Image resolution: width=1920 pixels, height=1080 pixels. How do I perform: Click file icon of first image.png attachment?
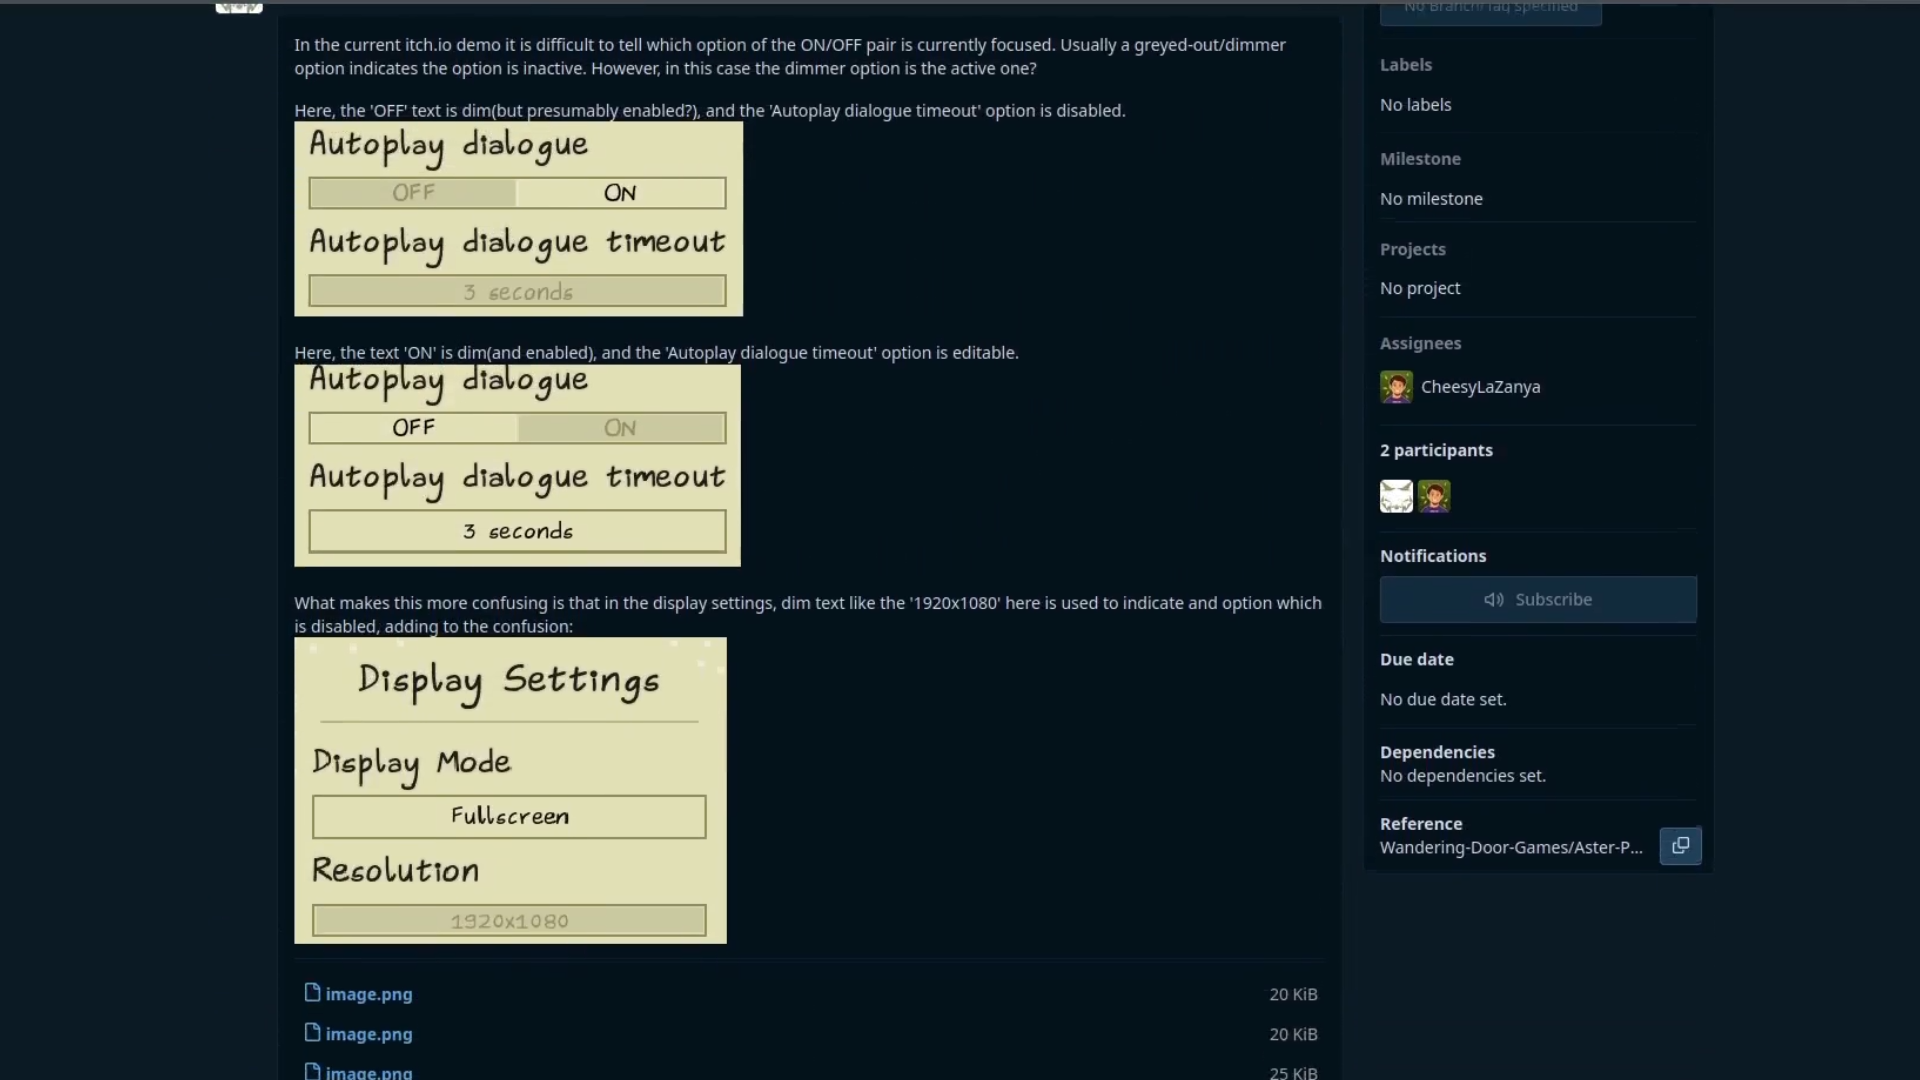pos(312,993)
